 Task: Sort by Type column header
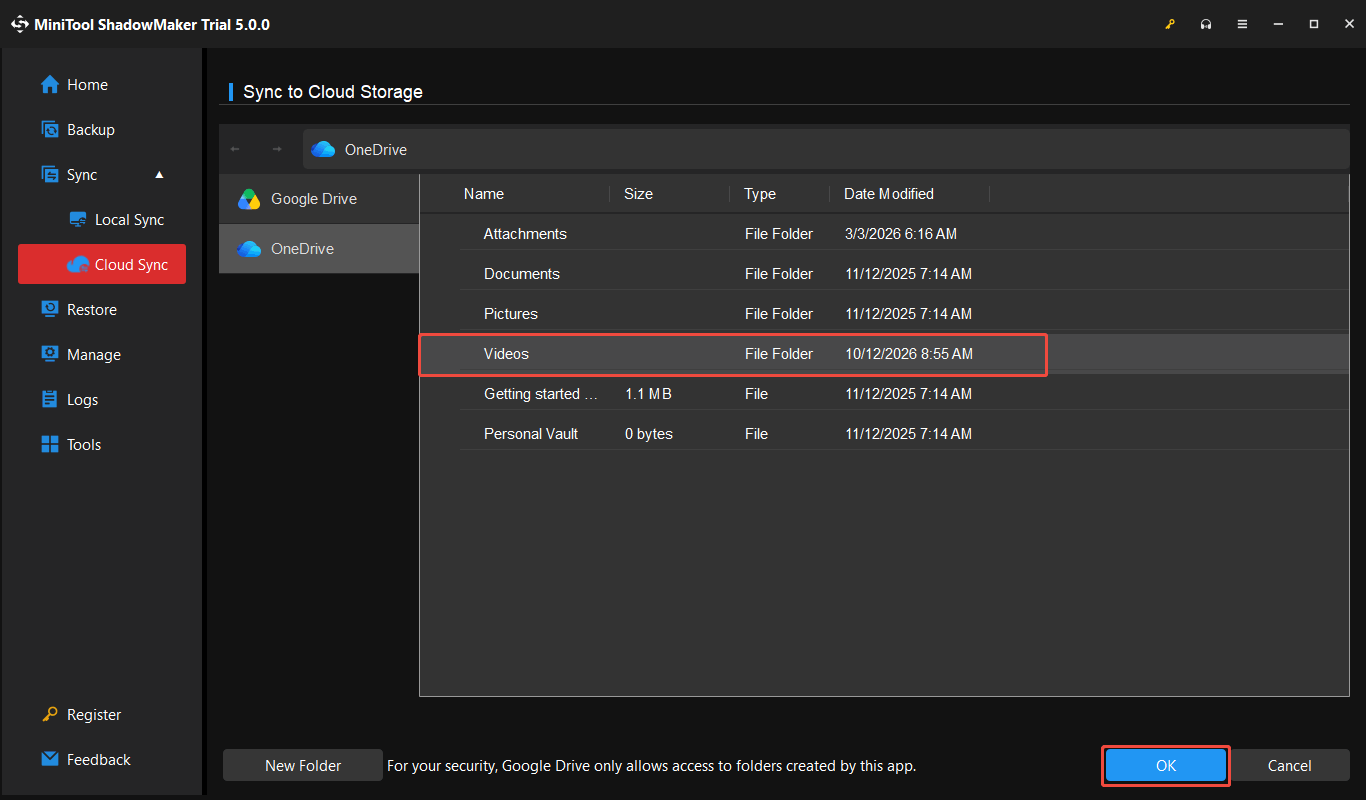(x=760, y=194)
